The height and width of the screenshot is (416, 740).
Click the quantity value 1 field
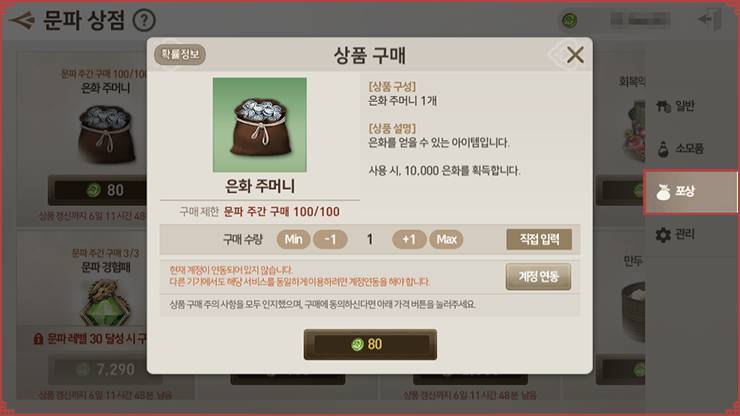coord(370,239)
